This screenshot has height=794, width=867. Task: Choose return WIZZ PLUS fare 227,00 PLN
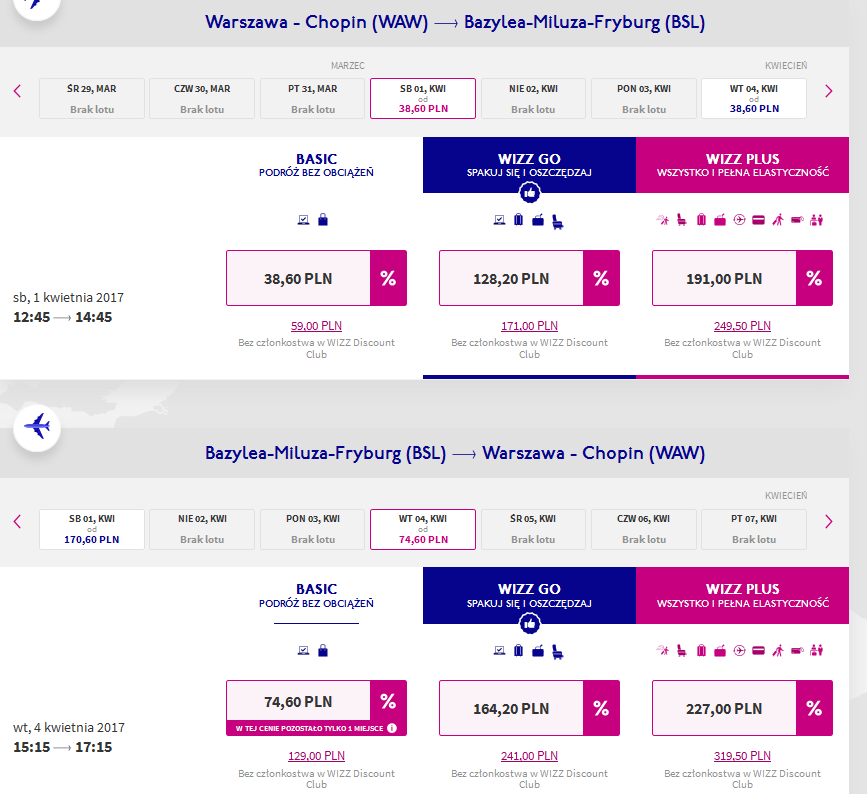[x=742, y=708]
